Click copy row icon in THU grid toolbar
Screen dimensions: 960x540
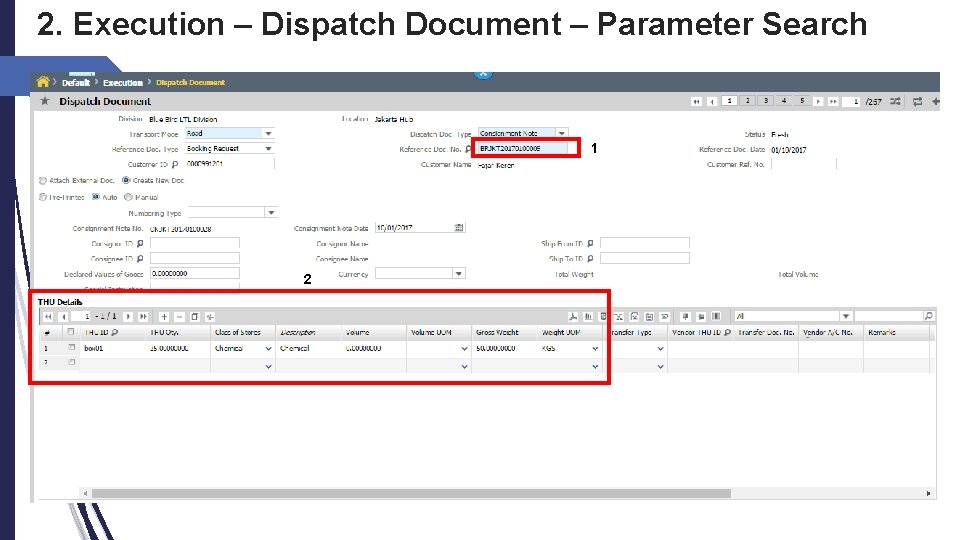[x=195, y=317]
